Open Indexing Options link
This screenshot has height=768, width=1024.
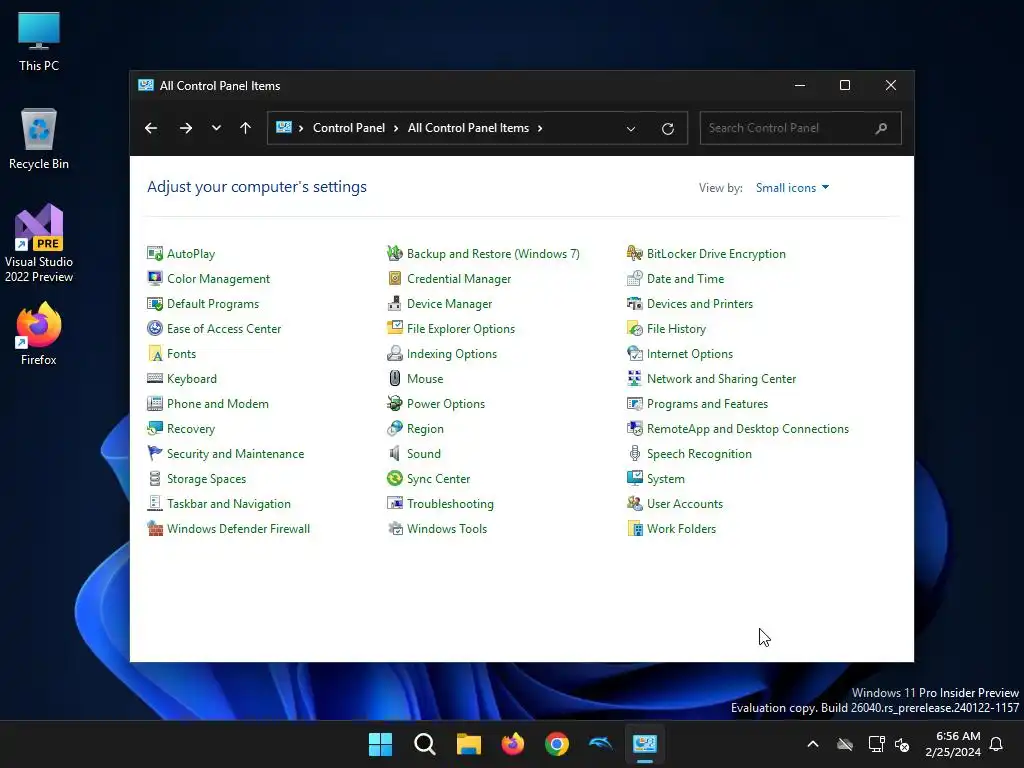[x=452, y=353]
